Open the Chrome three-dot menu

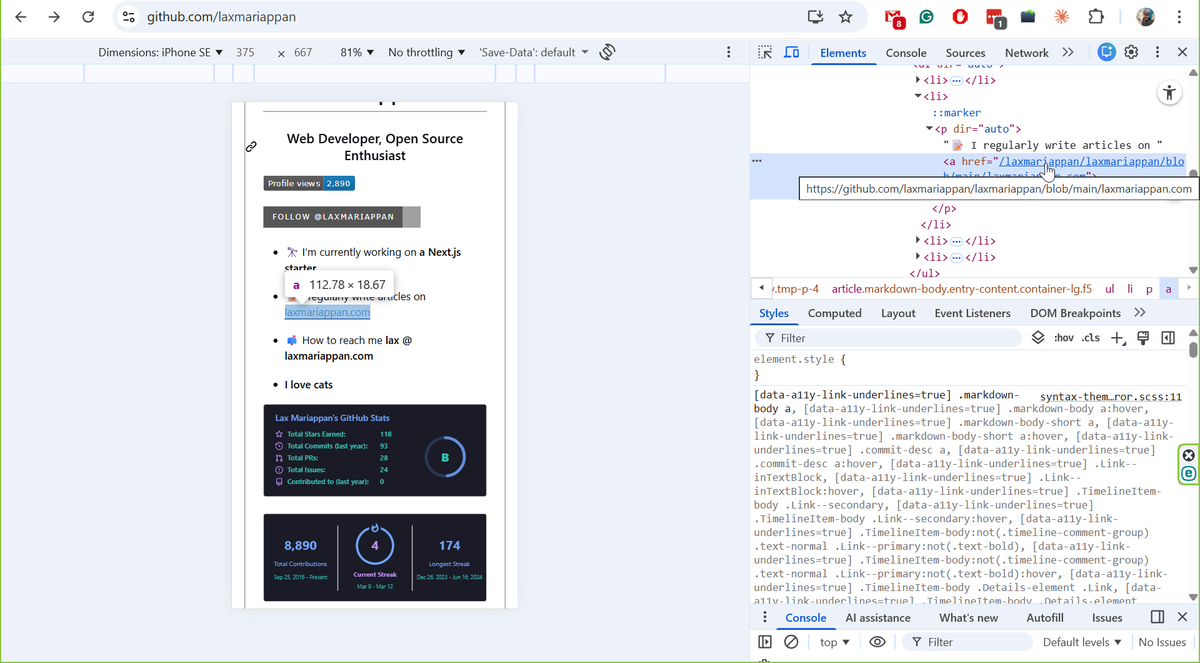click(1179, 17)
